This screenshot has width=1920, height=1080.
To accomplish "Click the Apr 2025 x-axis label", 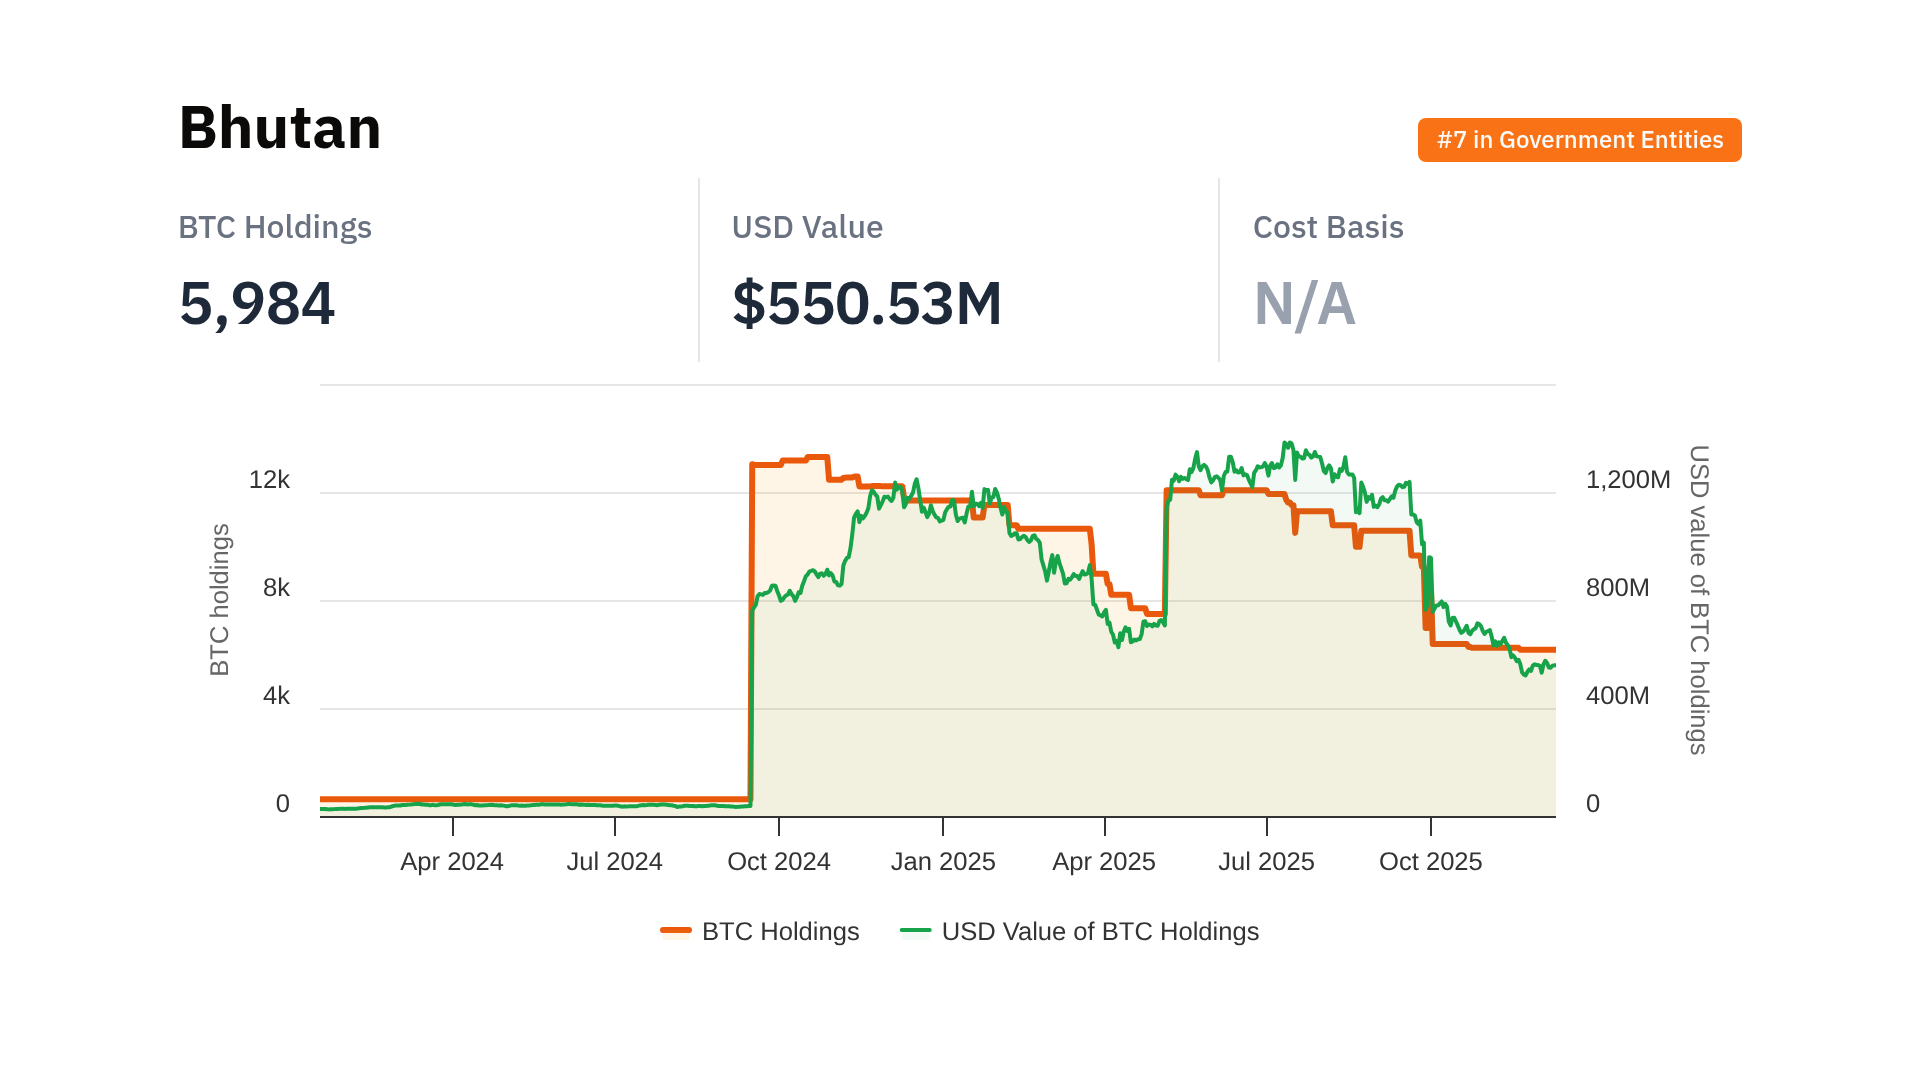I will [1104, 861].
